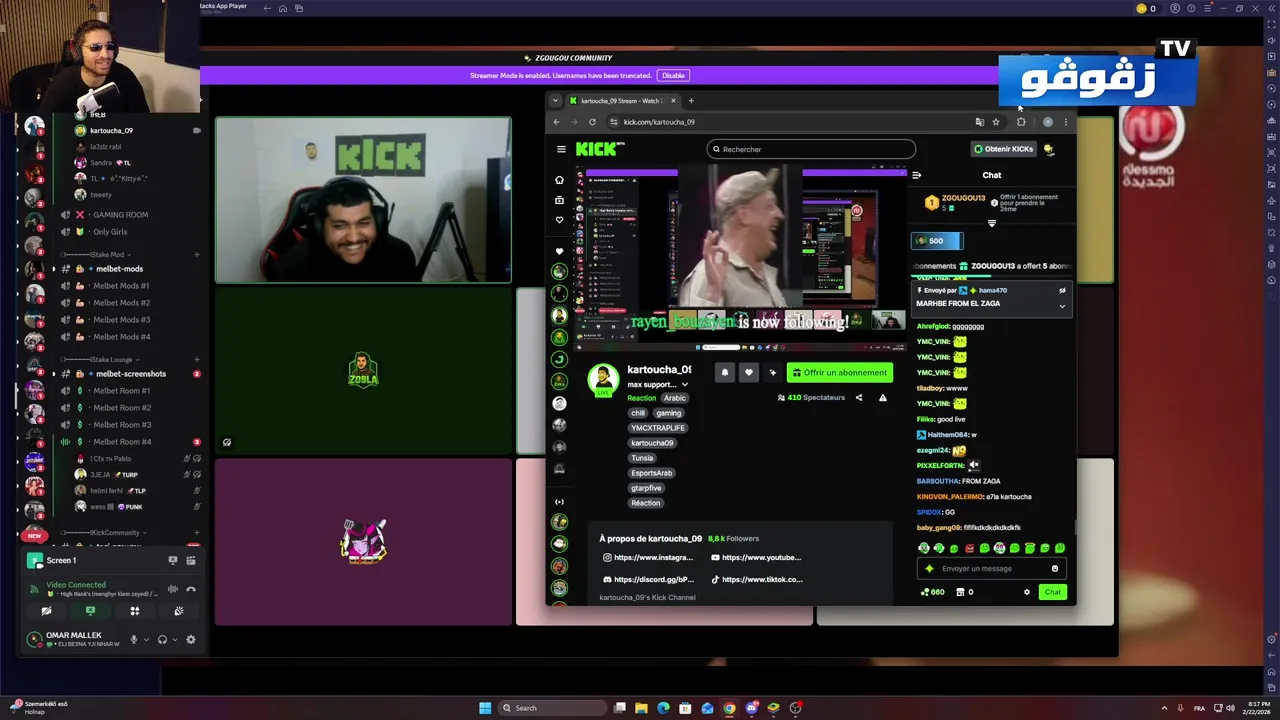Open Kick shop icon showing 0
This screenshot has height=720, width=1280.
[x=964, y=592]
